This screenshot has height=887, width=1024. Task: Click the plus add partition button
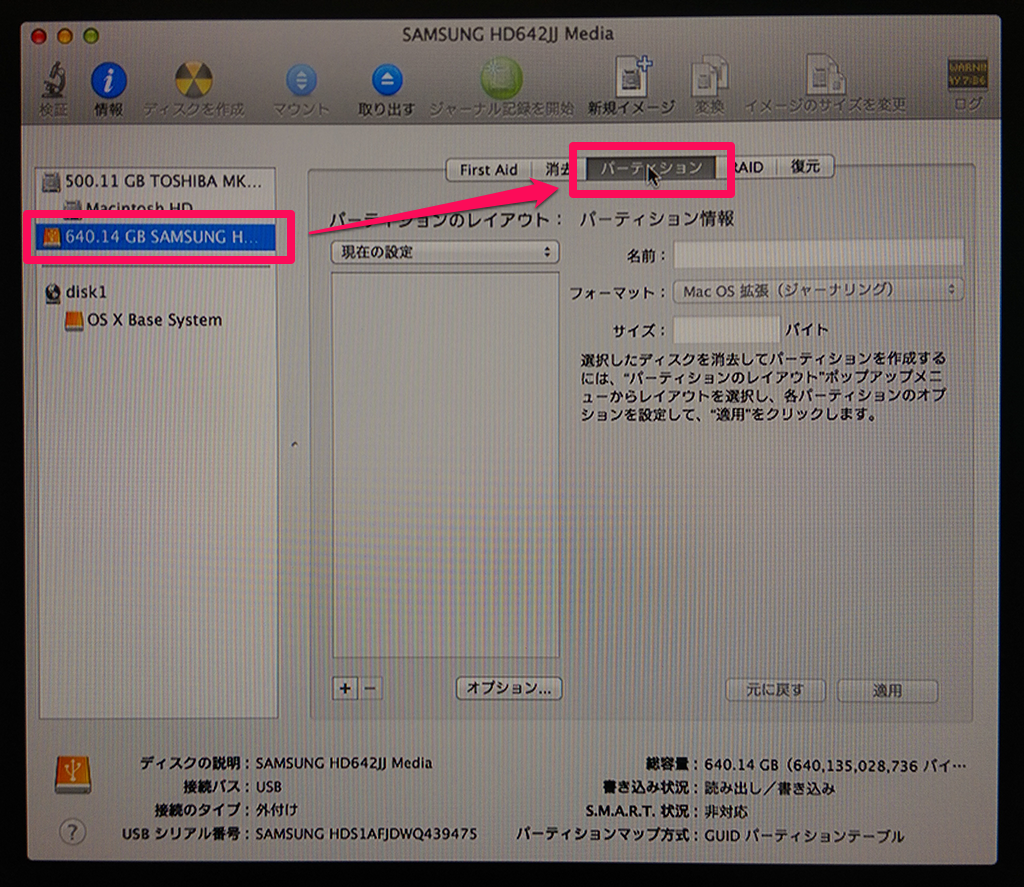click(x=345, y=688)
